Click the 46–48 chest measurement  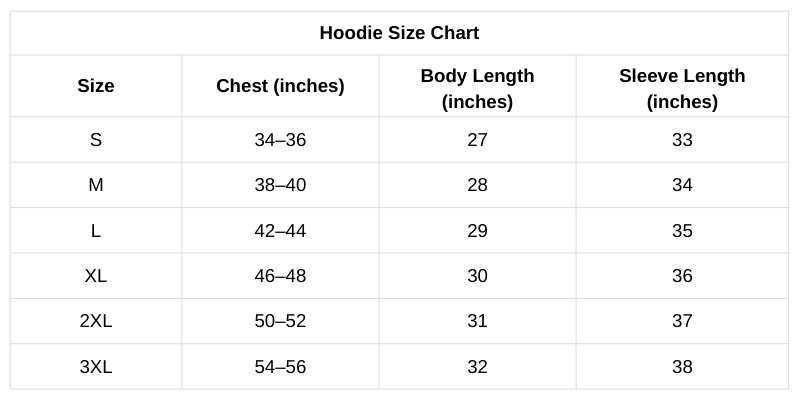(x=280, y=276)
